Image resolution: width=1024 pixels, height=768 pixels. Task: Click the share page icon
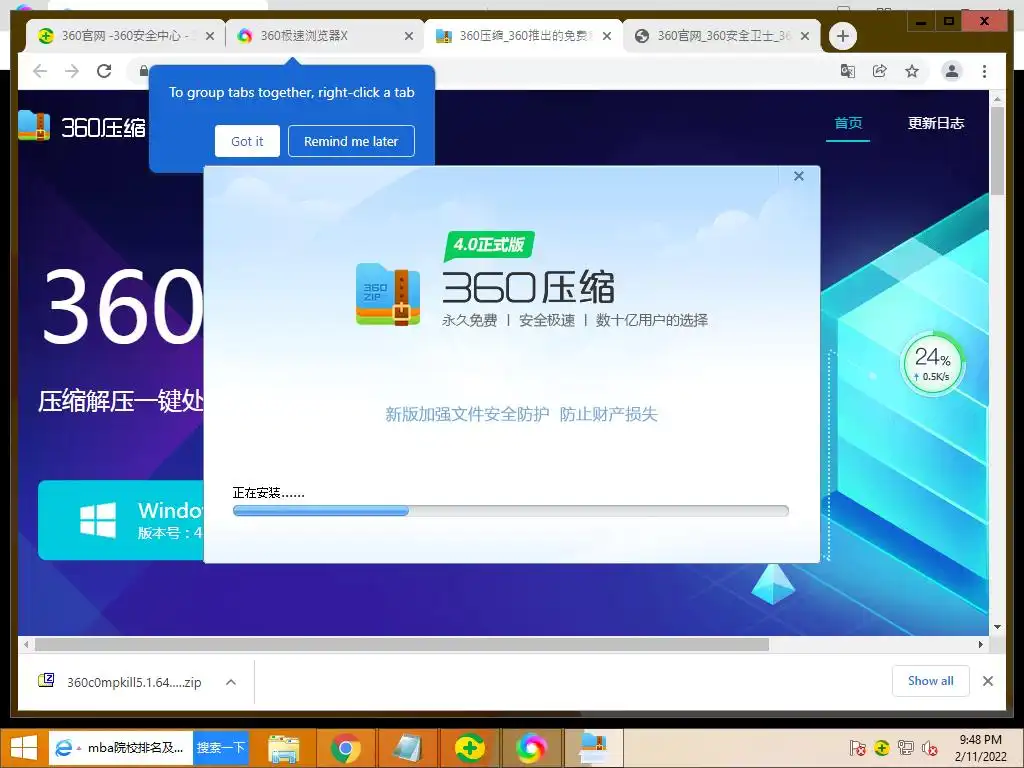point(880,71)
